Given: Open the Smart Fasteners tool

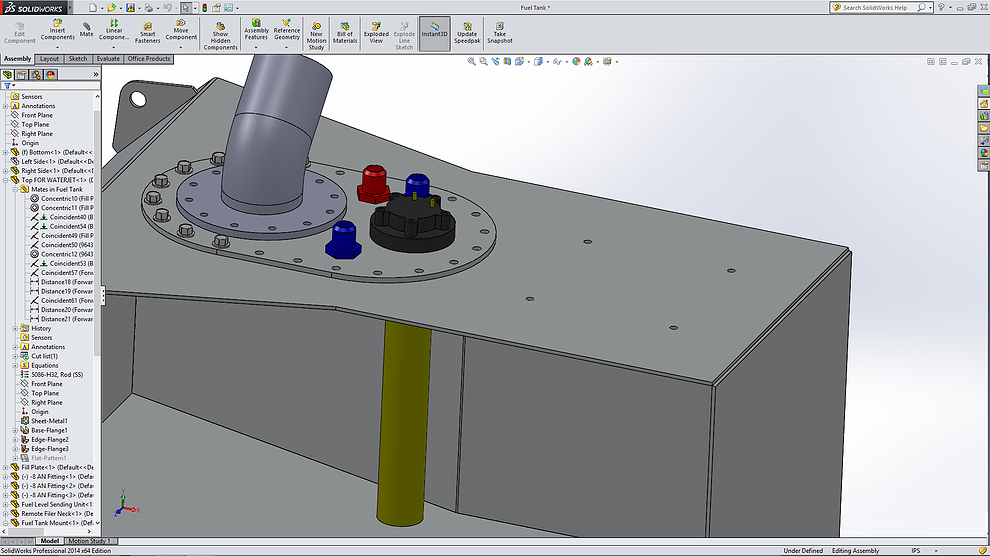Looking at the screenshot, I should 148,32.
